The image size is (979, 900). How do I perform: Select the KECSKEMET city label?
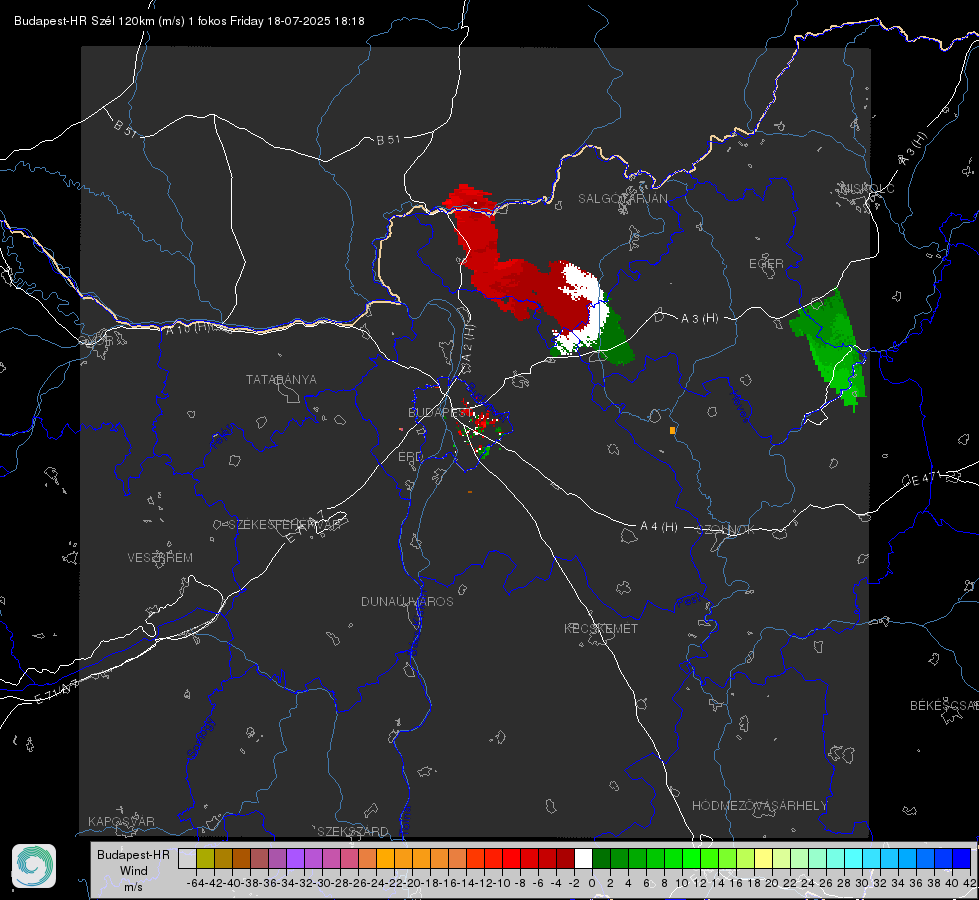601,628
